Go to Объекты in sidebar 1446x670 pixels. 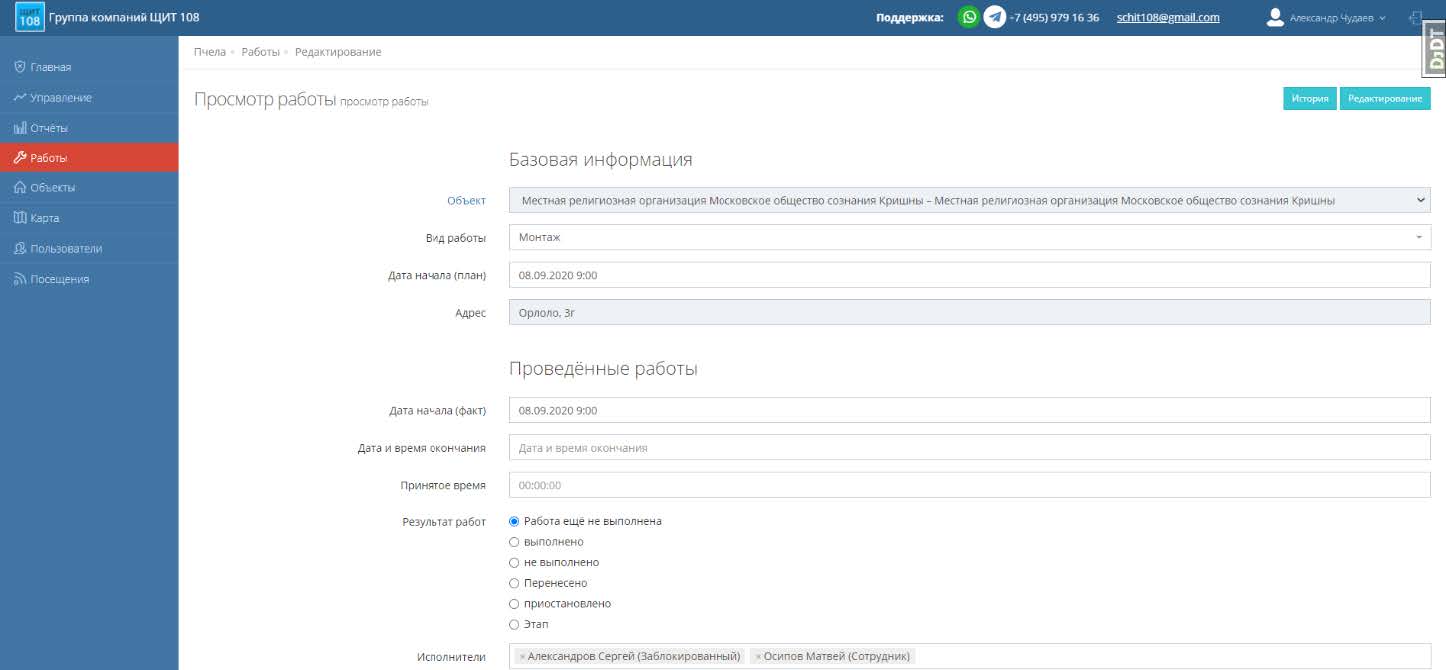pyautogui.click(x=53, y=188)
